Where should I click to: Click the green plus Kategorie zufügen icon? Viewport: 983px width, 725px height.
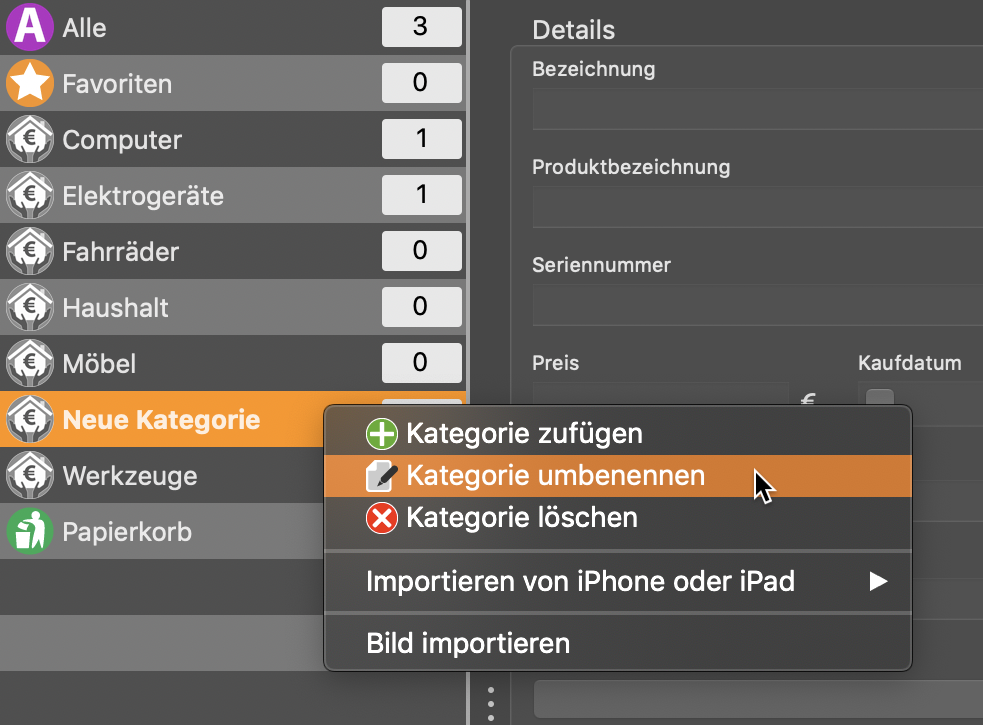[x=382, y=433]
